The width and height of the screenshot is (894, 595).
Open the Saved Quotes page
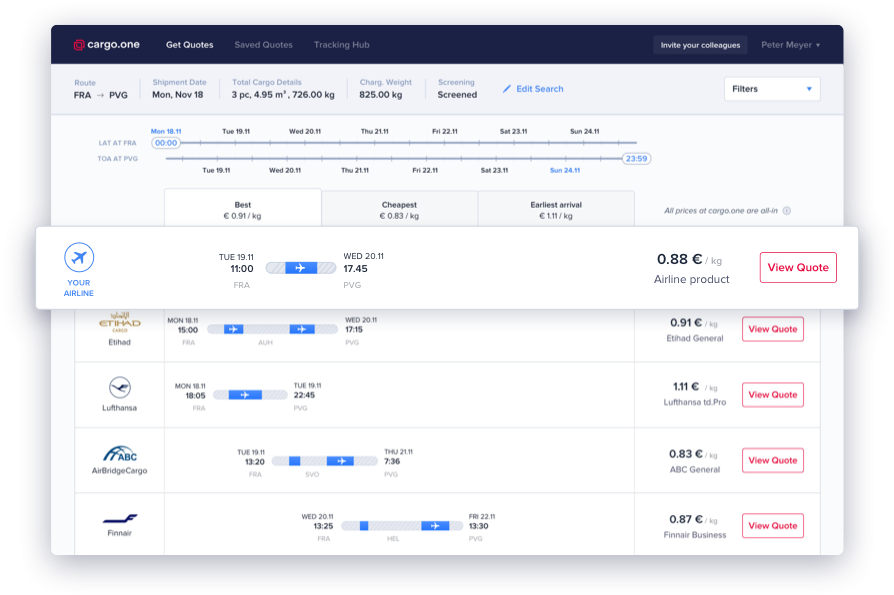point(263,44)
